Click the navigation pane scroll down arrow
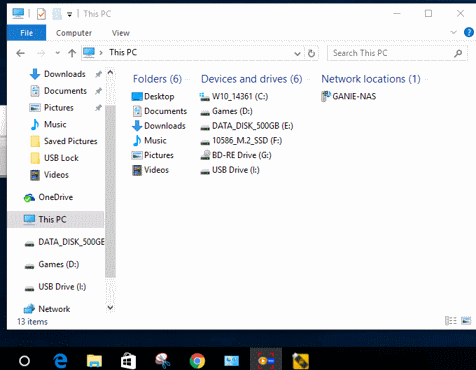The image size is (476, 370). pos(110,308)
